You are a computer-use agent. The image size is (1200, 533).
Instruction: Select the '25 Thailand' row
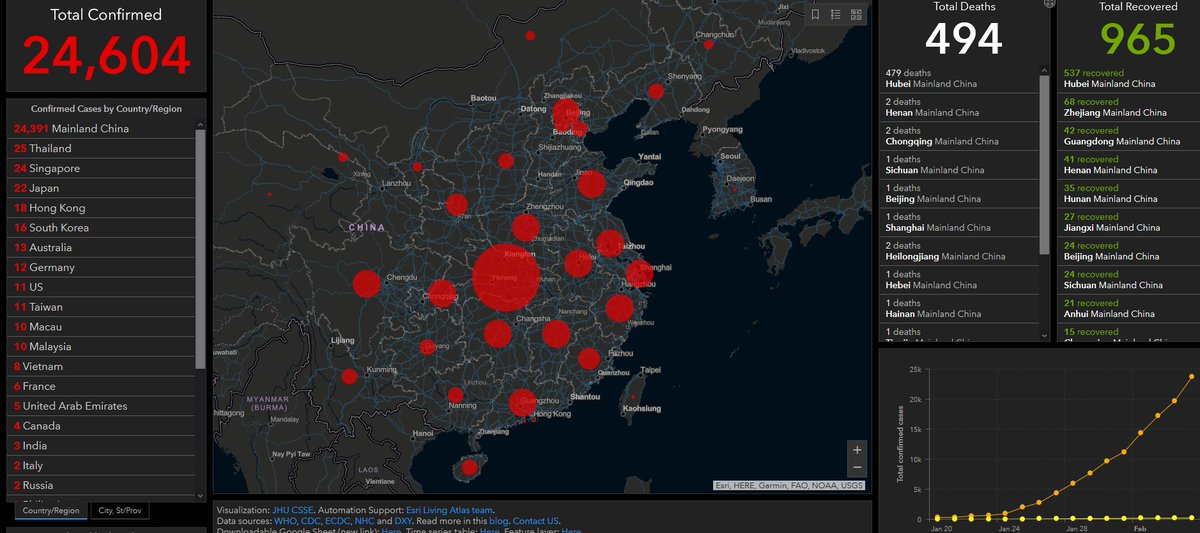(x=101, y=148)
